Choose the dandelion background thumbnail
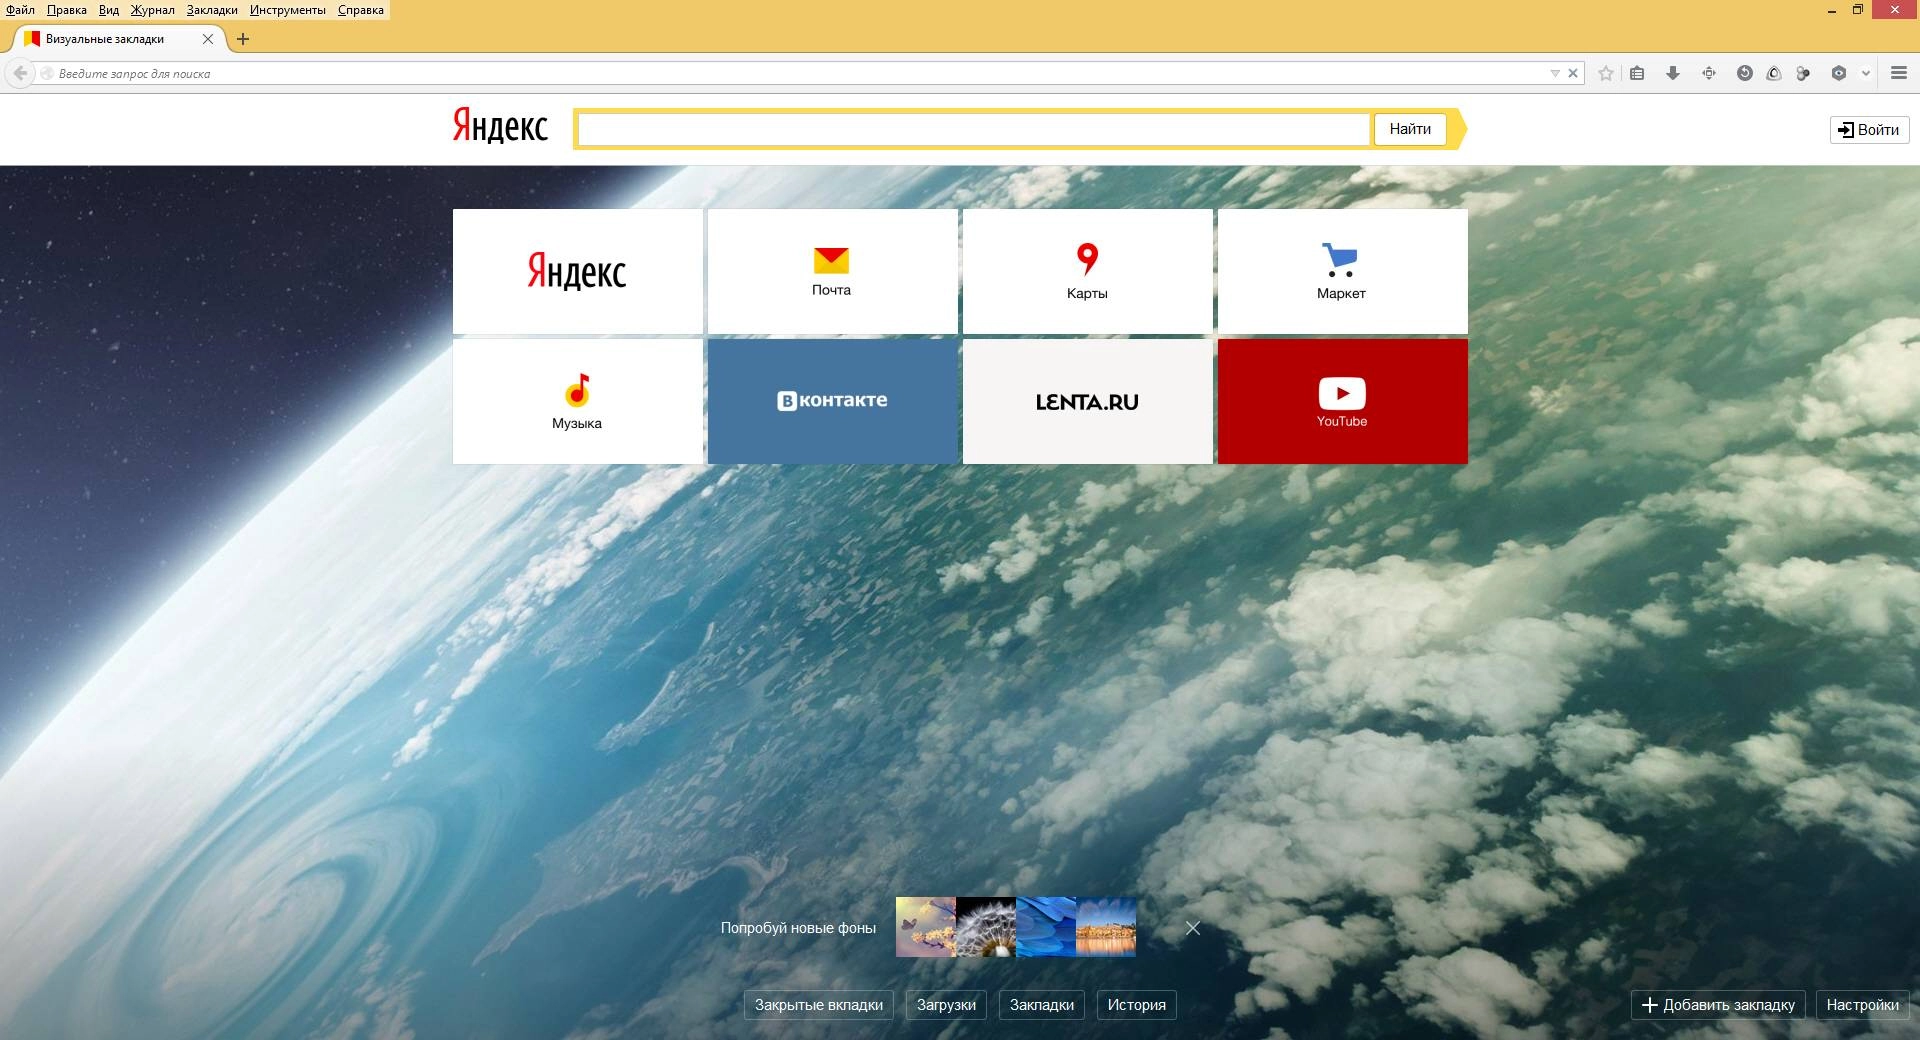Viewport: 1920px width, 1040px height. click(x=986, y=927)
